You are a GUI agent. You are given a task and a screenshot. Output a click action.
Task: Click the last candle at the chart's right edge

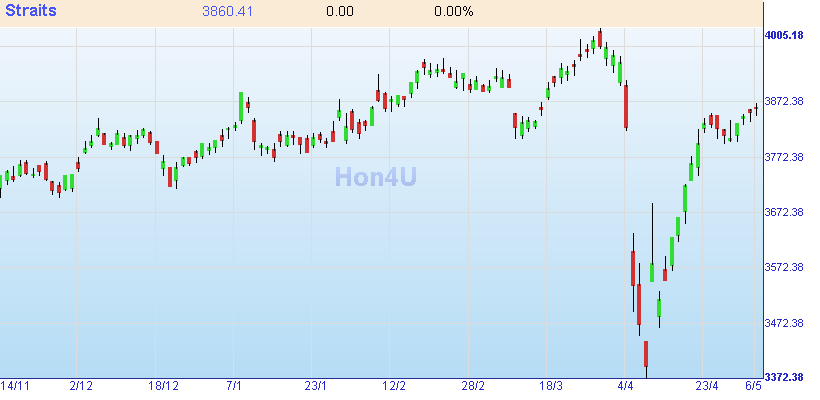pos(756,109)
